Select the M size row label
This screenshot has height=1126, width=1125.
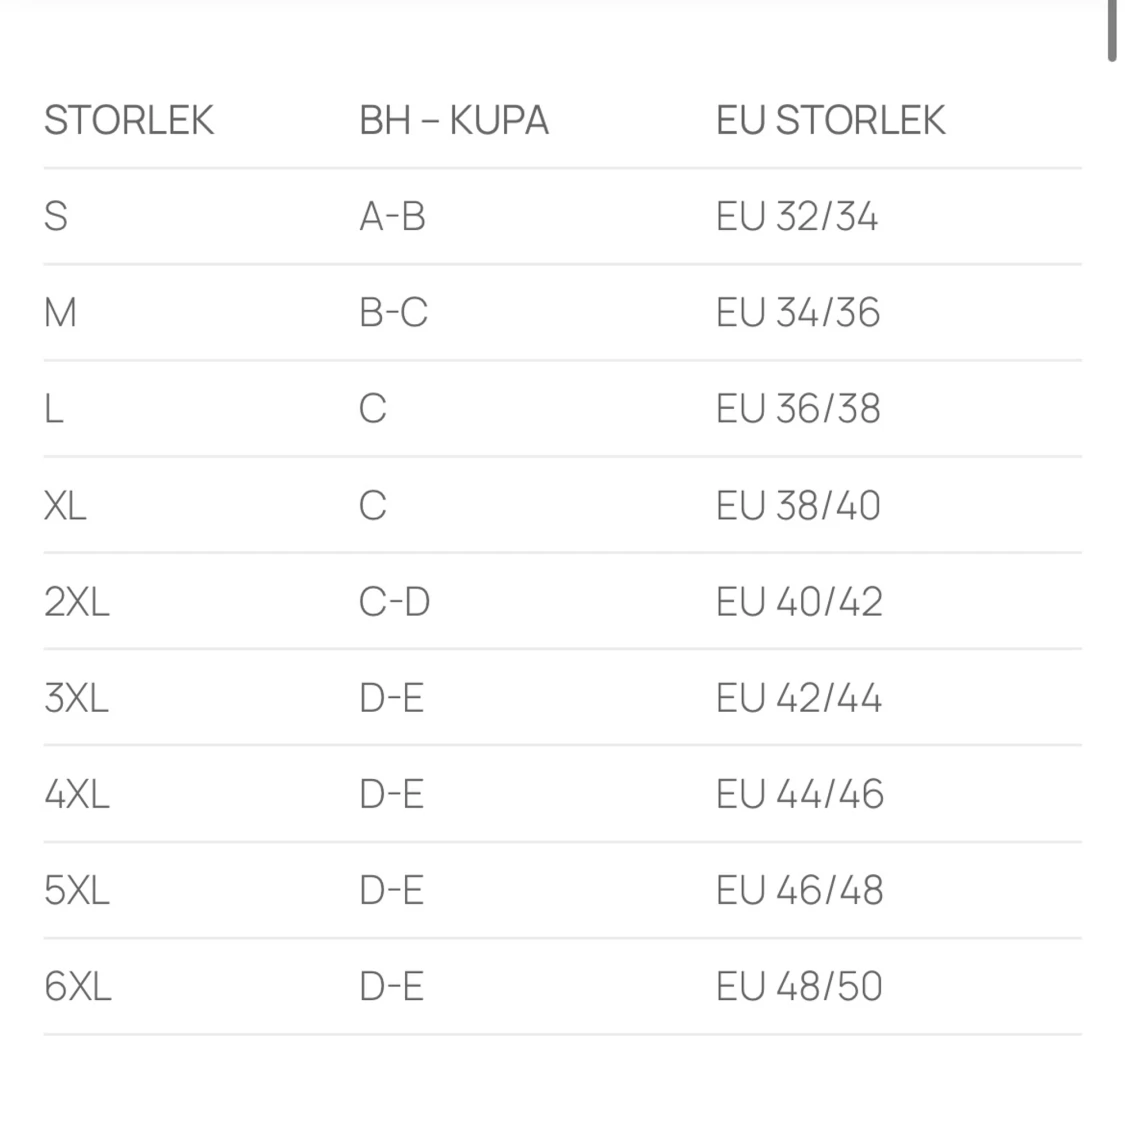60,313
